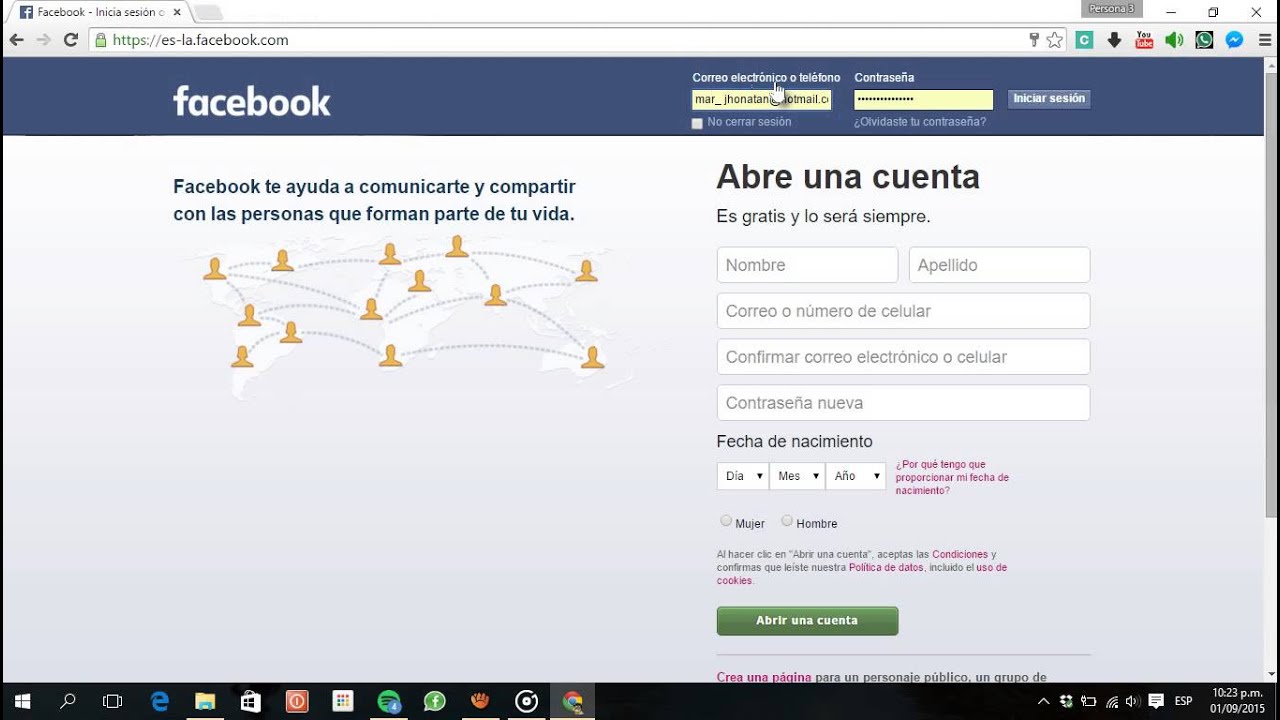Open taskbar search magnifier
Screen dimensions: 1280x720
[68, 701]
